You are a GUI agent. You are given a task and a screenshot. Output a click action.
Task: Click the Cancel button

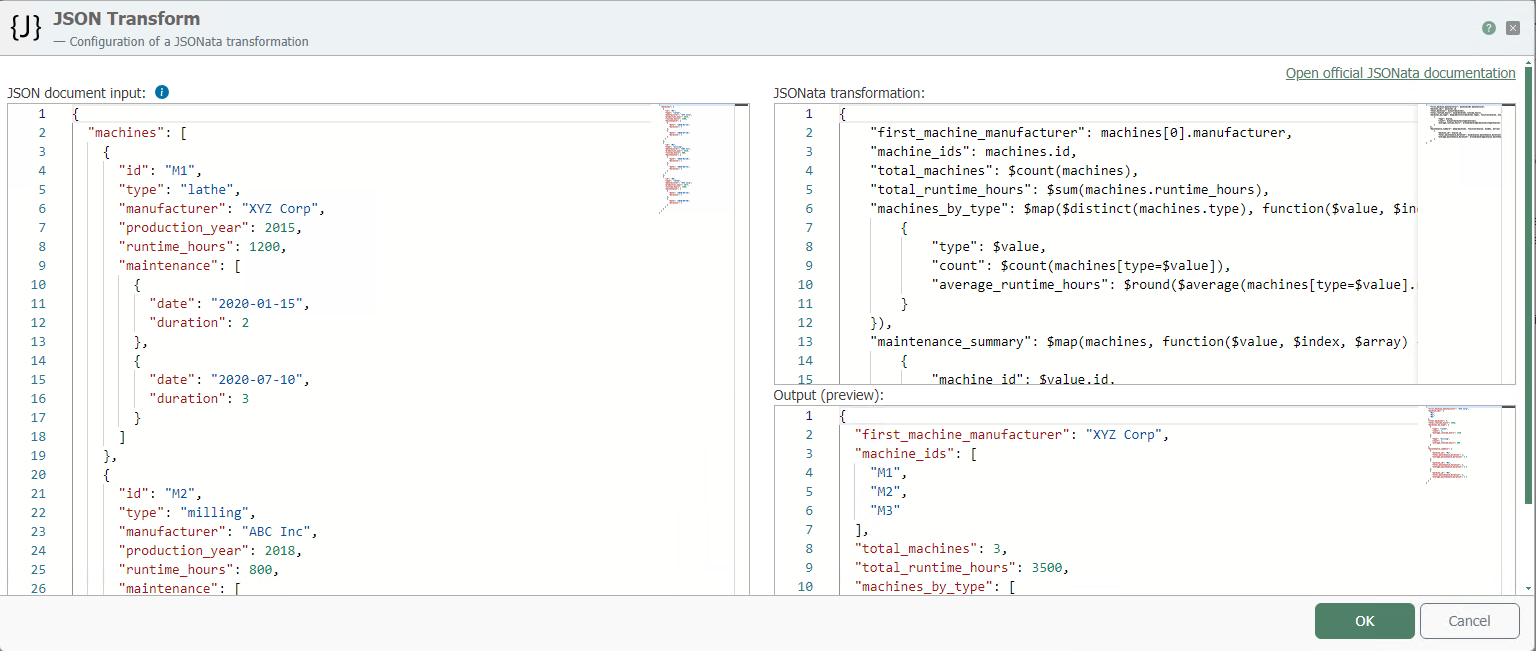pos(1470,621)
